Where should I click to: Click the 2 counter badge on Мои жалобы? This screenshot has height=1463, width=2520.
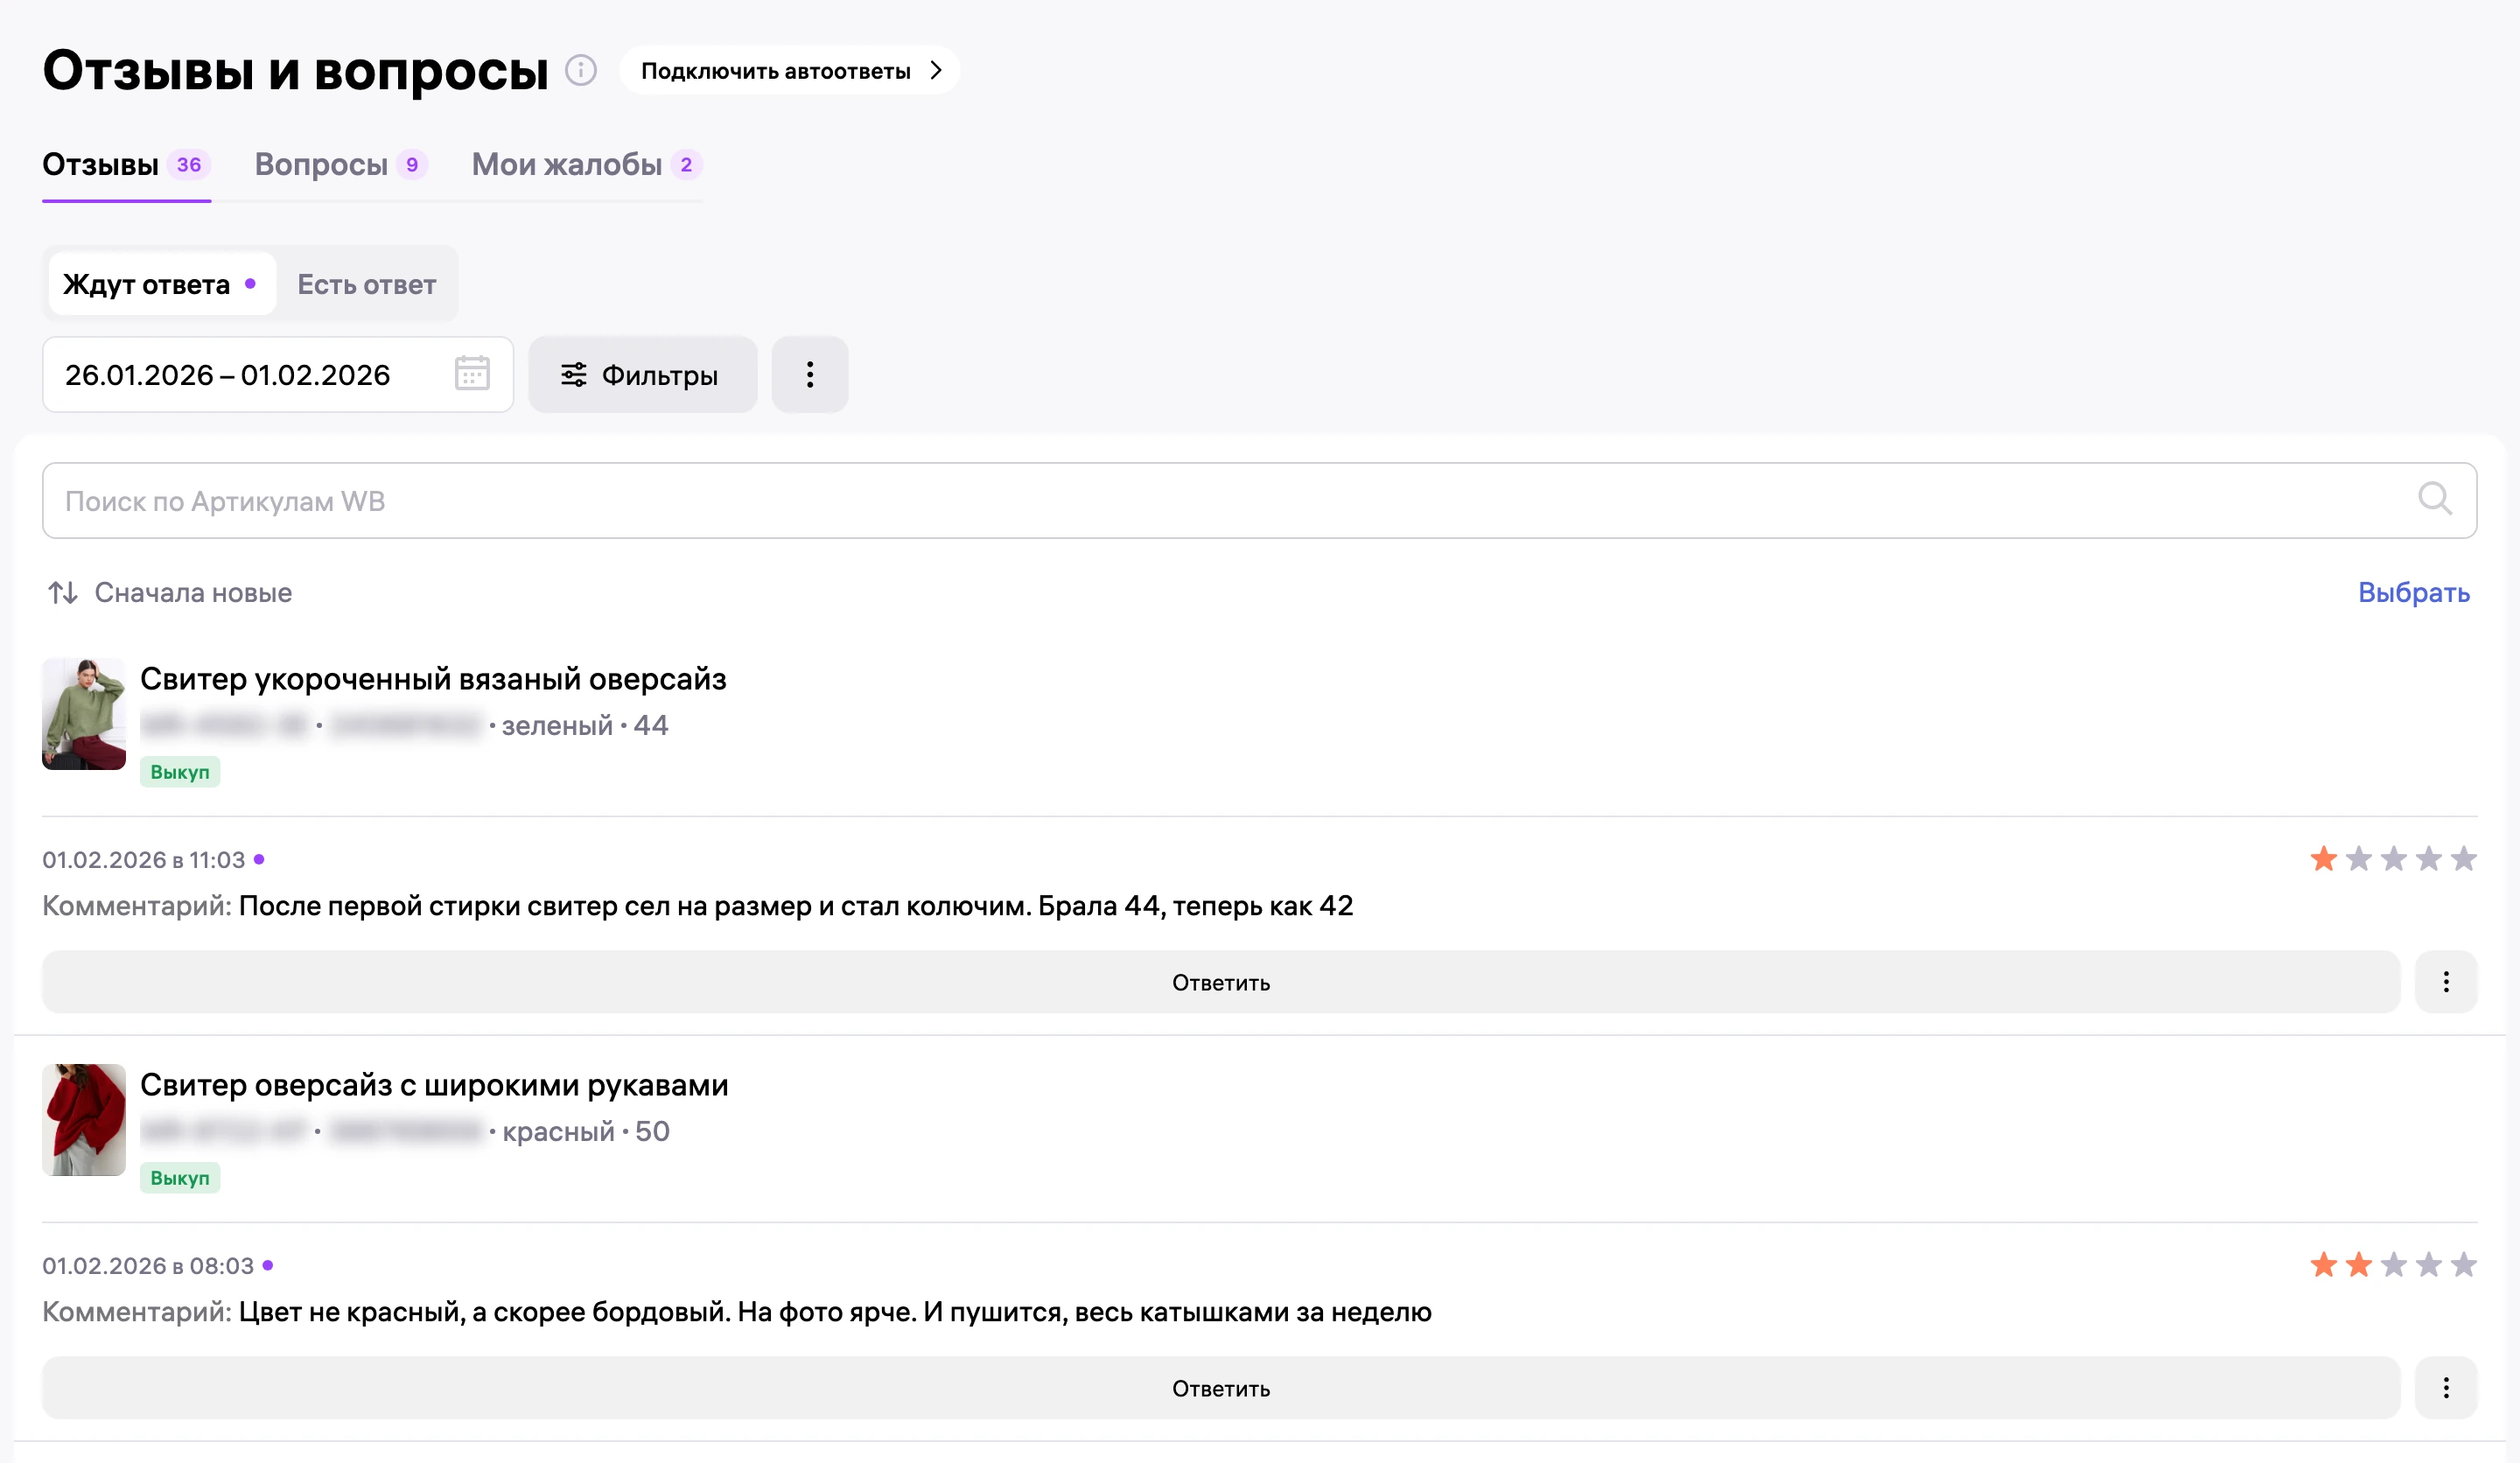click(x=686, y=164)
